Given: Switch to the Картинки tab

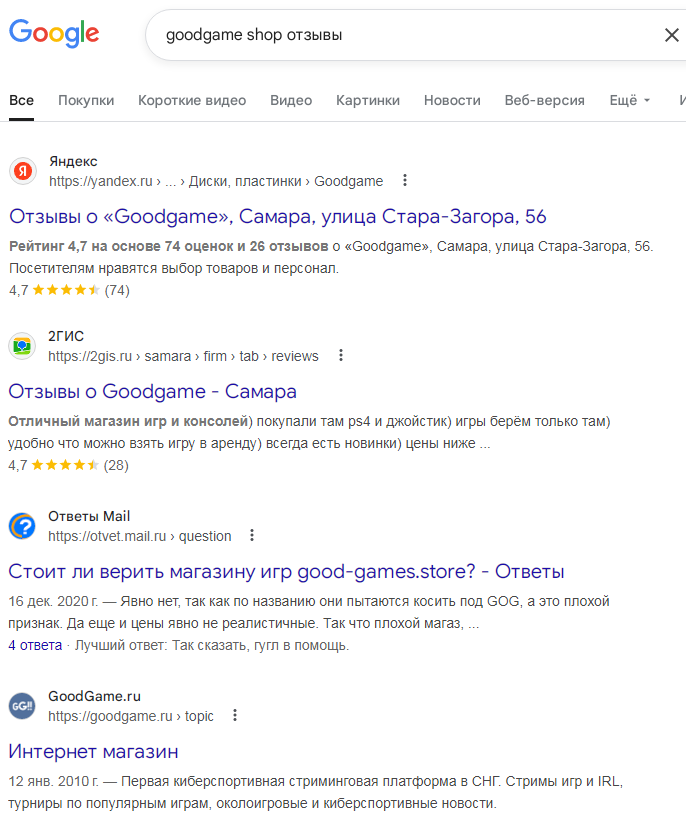Looking at the screenshot, I should pyautogui.click(x=368, y=100).
